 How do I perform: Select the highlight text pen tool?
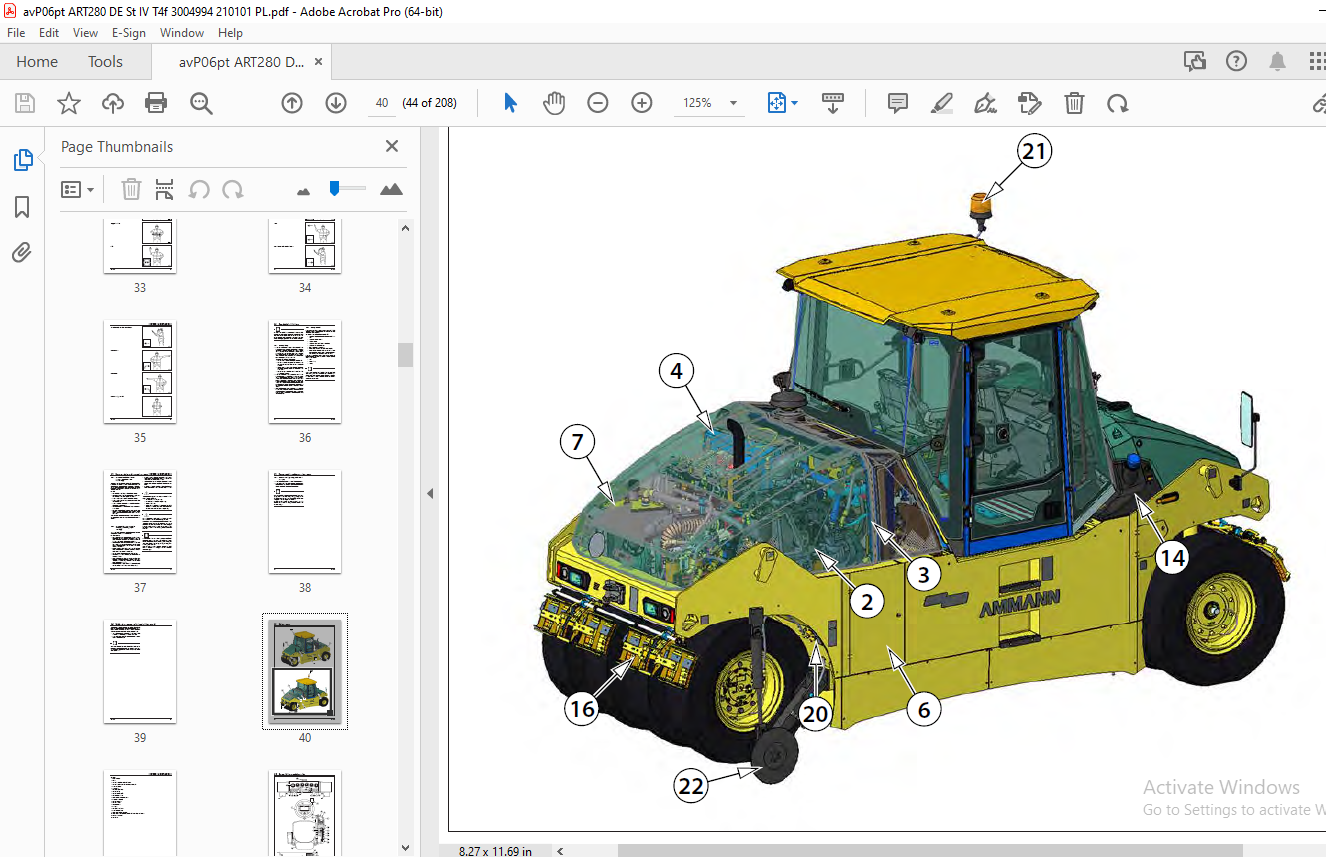tap(942, 103)
